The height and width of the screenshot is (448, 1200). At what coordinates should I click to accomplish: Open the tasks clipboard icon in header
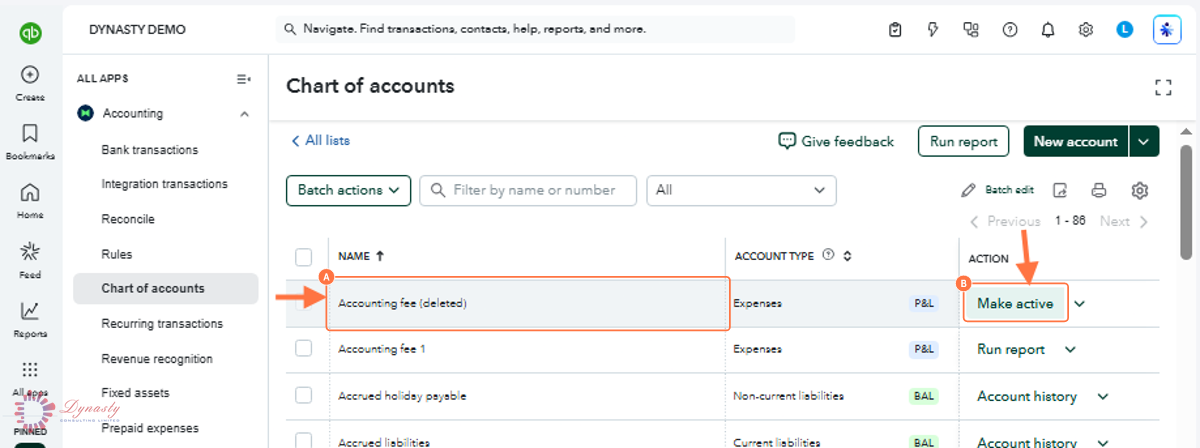tap(895, 30)
